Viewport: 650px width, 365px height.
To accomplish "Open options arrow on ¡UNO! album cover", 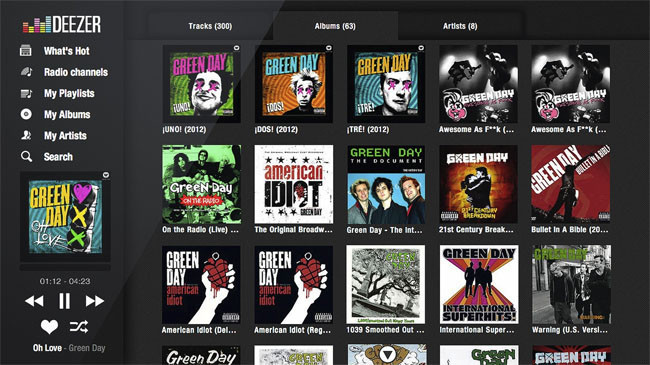I will click(236, 48).
